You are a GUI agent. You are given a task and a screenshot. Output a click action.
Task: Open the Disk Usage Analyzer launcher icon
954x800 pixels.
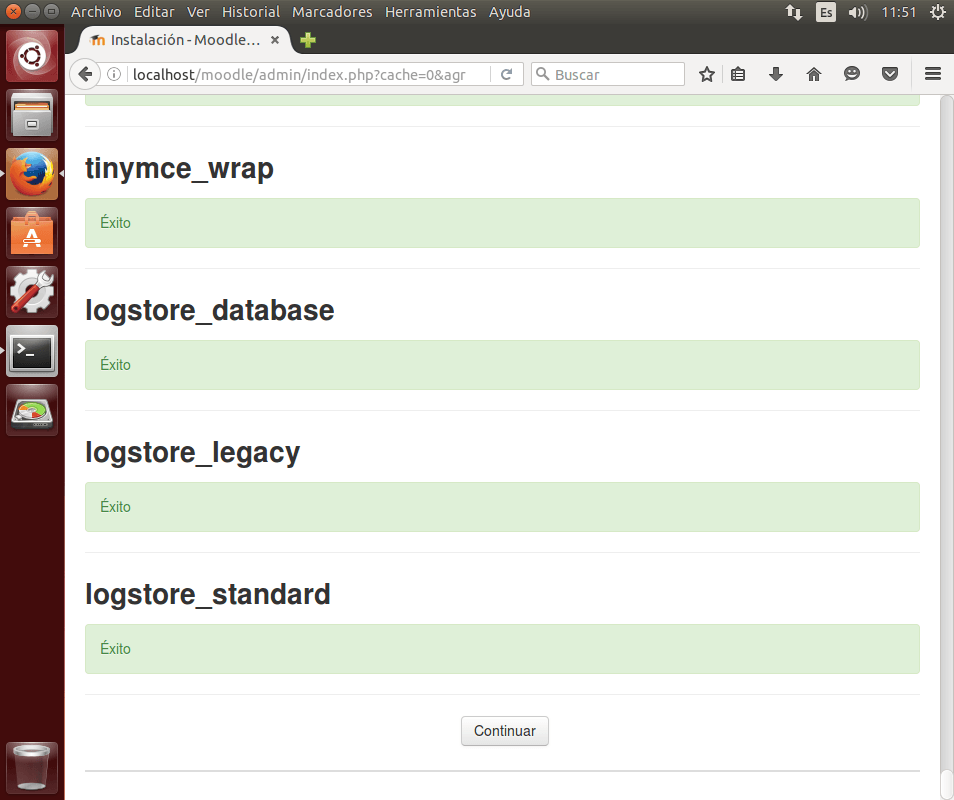click(32, 410)
